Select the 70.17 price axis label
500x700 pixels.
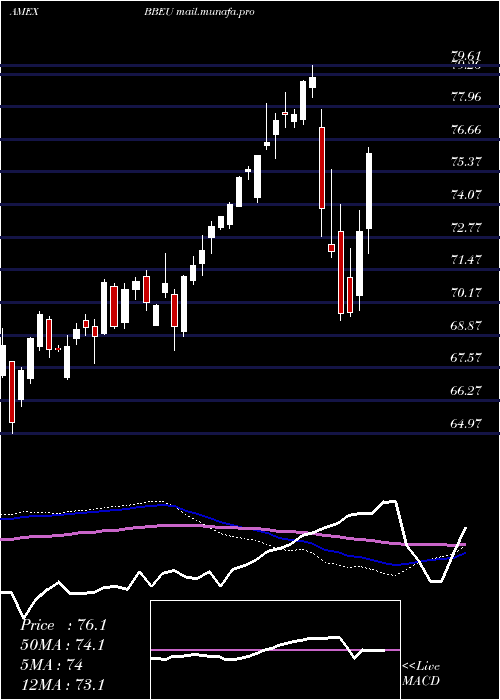[467, 292]
